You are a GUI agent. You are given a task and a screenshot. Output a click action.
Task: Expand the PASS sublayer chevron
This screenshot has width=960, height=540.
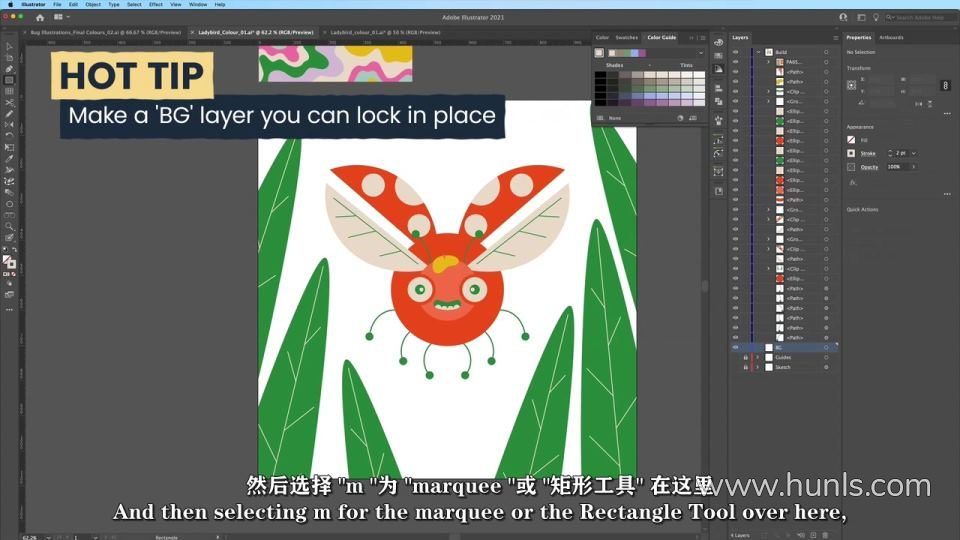click(768, 62)
